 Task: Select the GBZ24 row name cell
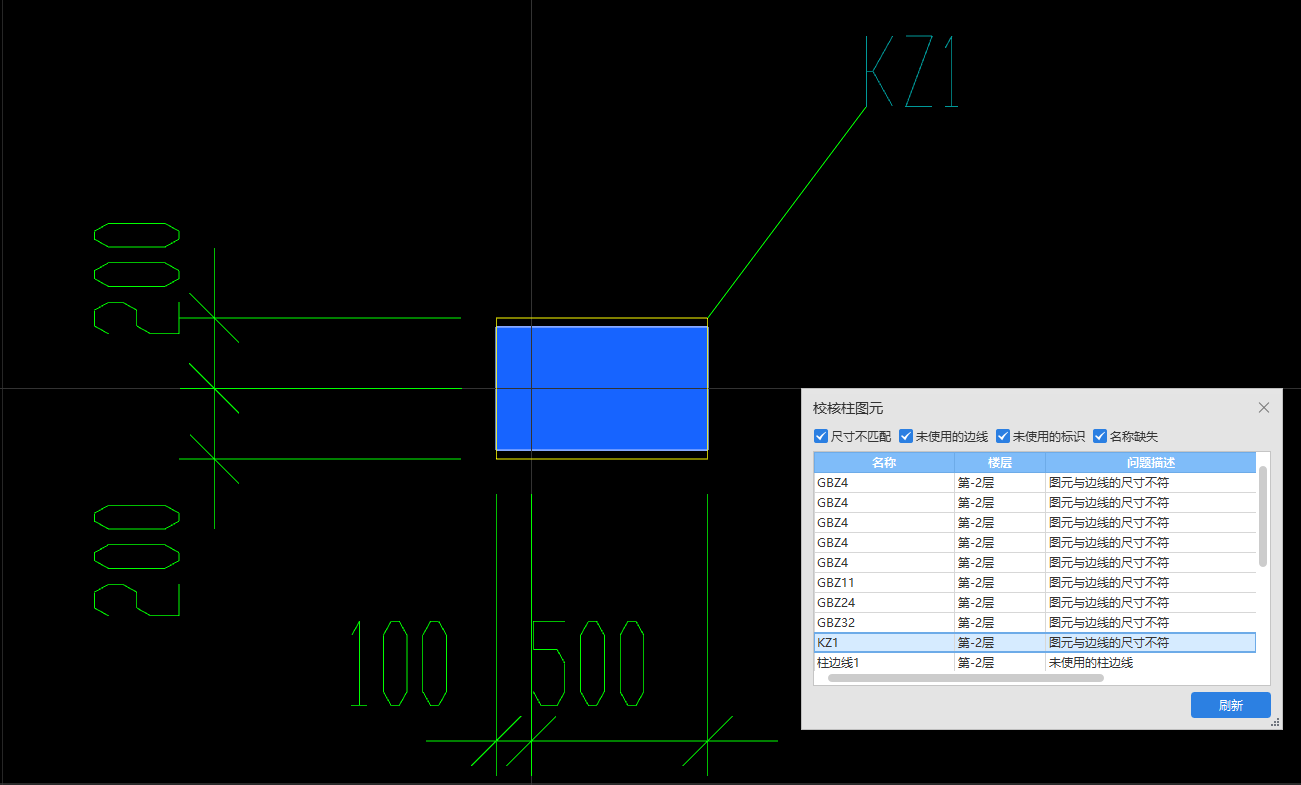884,603
